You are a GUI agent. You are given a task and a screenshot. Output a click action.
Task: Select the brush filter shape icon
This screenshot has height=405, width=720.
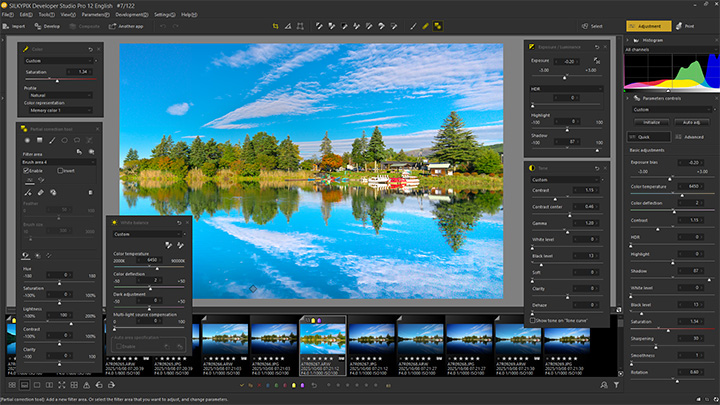pyautogui.click(x=51, y=141)
